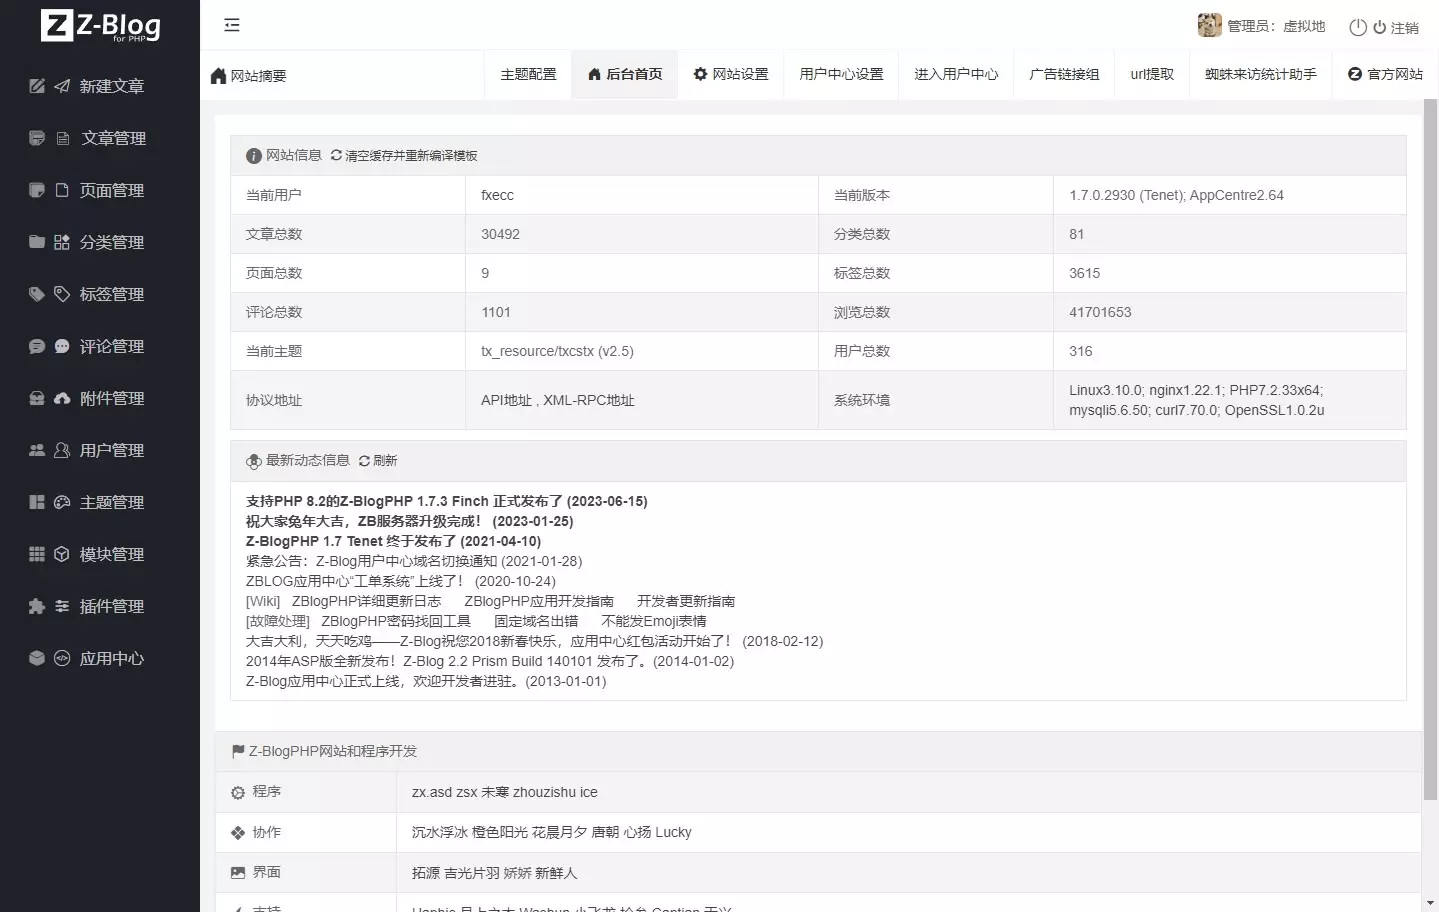The width and height of the screenshot is (1439, 912).
Task: Open 评论管理 in the sidebar
Action: pyautogui.click(x=100, y=346)
